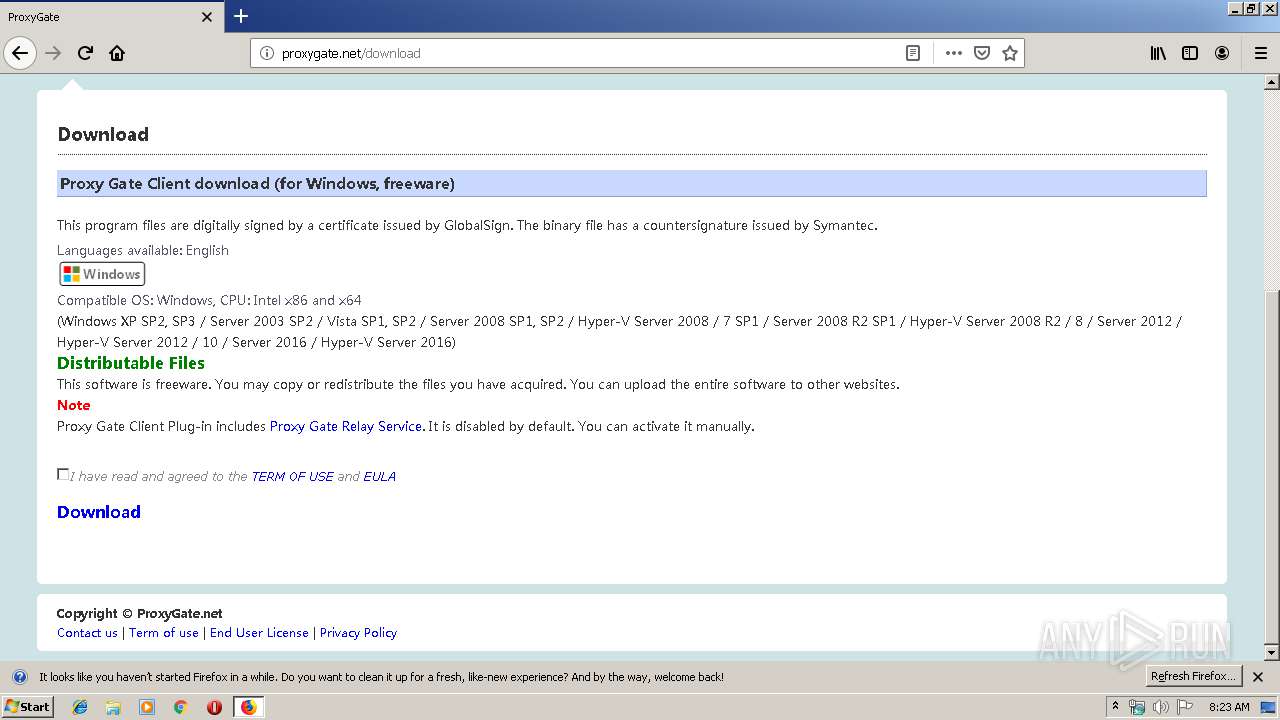The height and width of the screenshot is (720, 1280).
Task: Show hidden system tray icons
Action: tap(1116, 707)
